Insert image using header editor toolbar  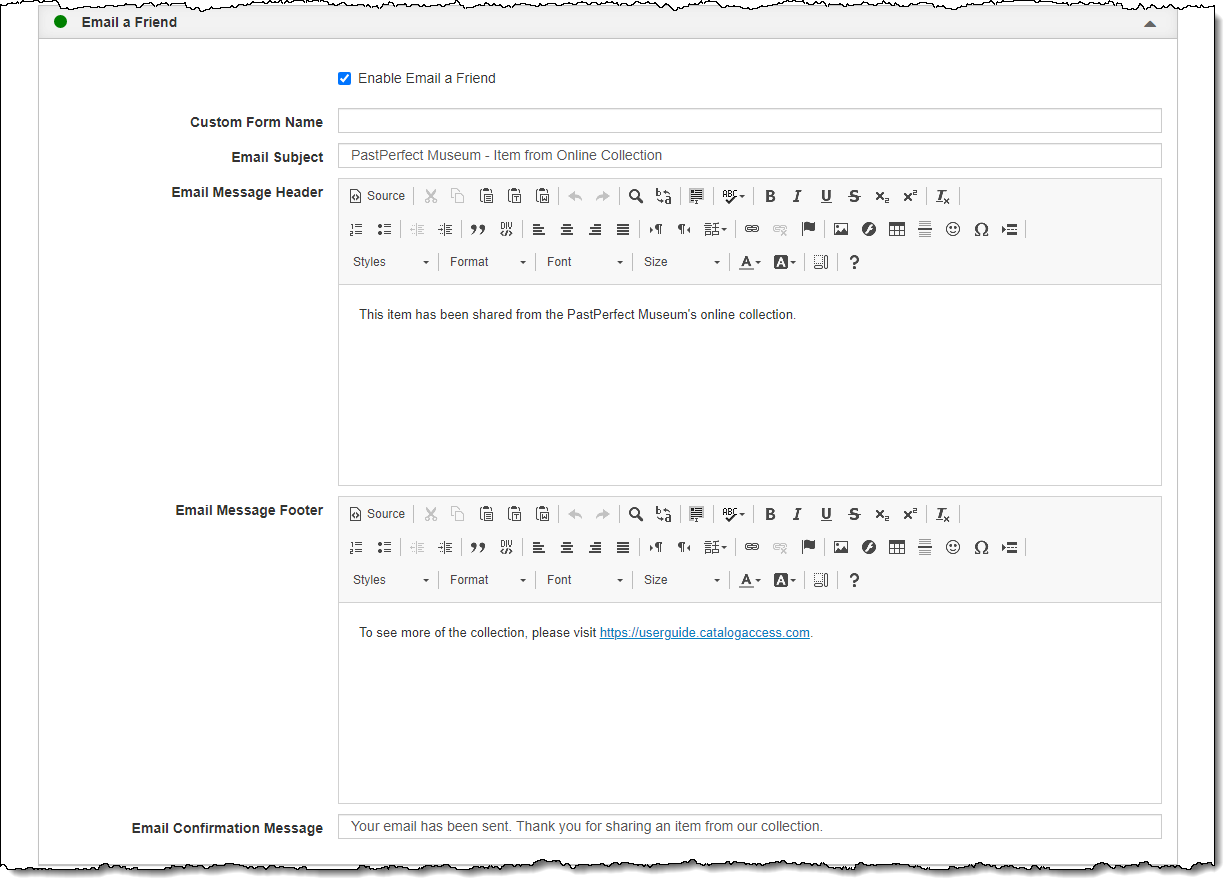841,229
